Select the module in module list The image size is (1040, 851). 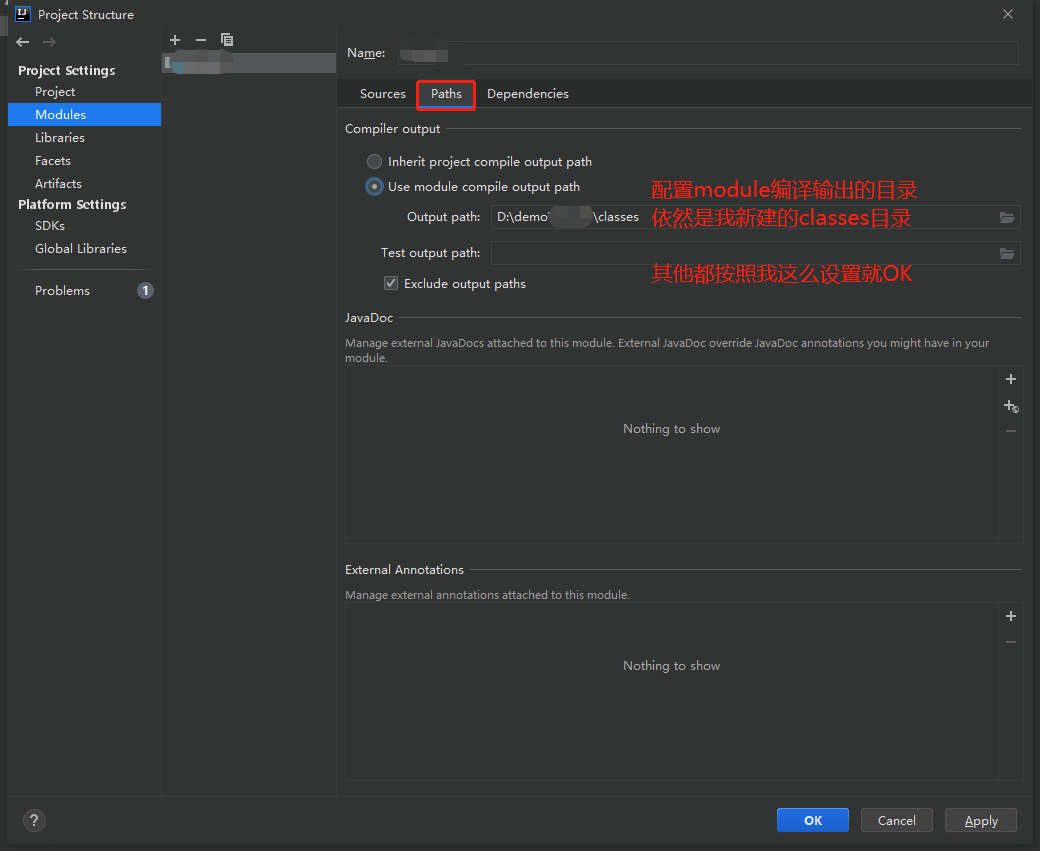[249, 63]
